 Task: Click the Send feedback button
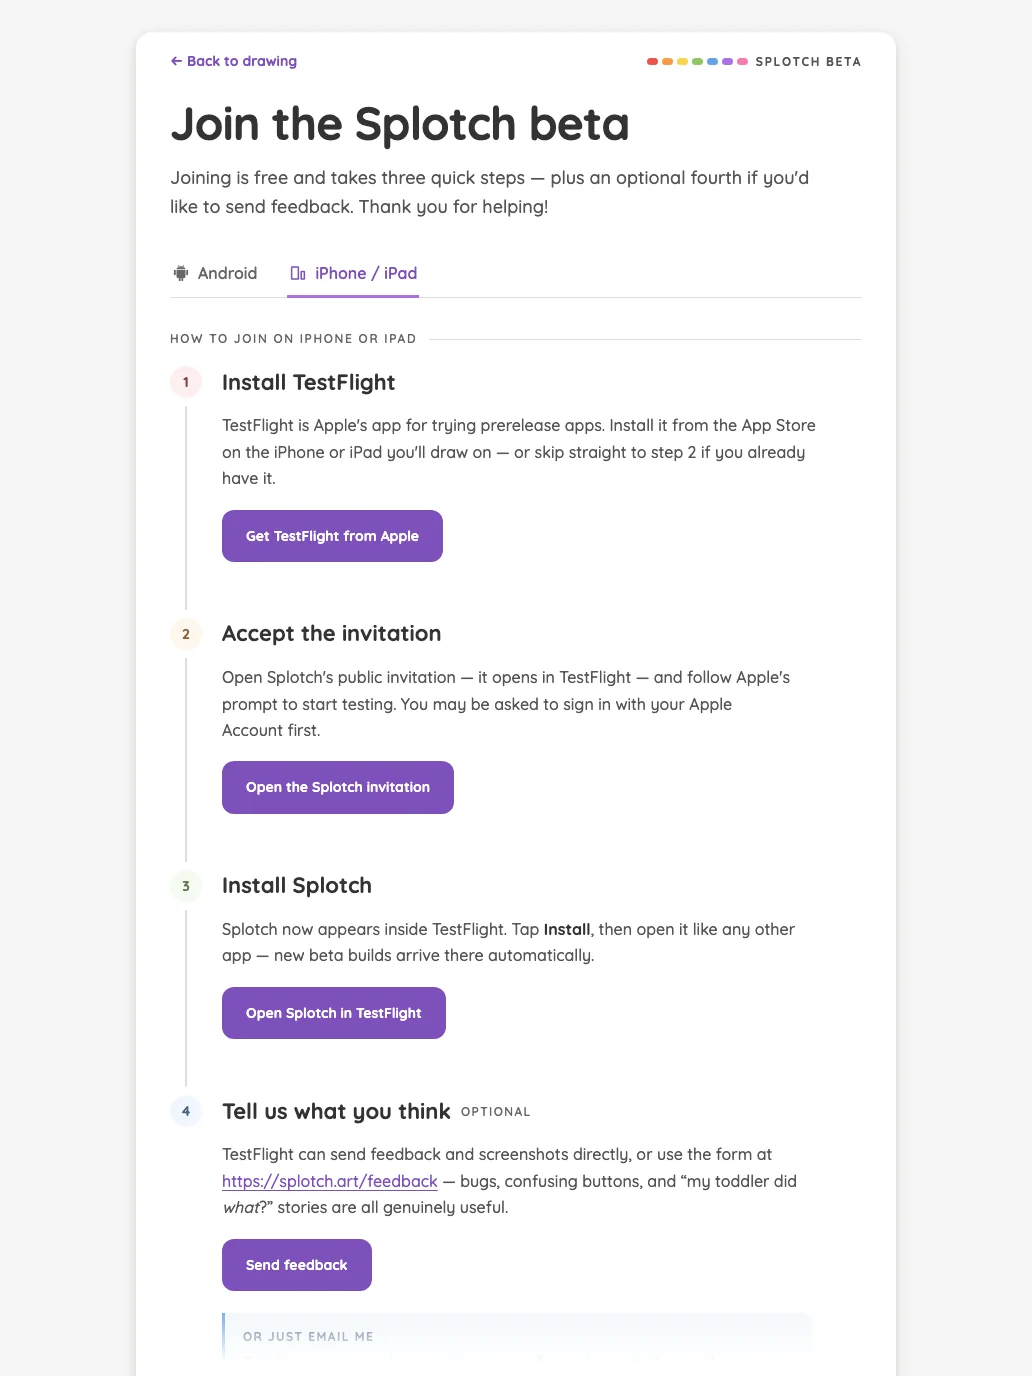(x=297, y=1265)
